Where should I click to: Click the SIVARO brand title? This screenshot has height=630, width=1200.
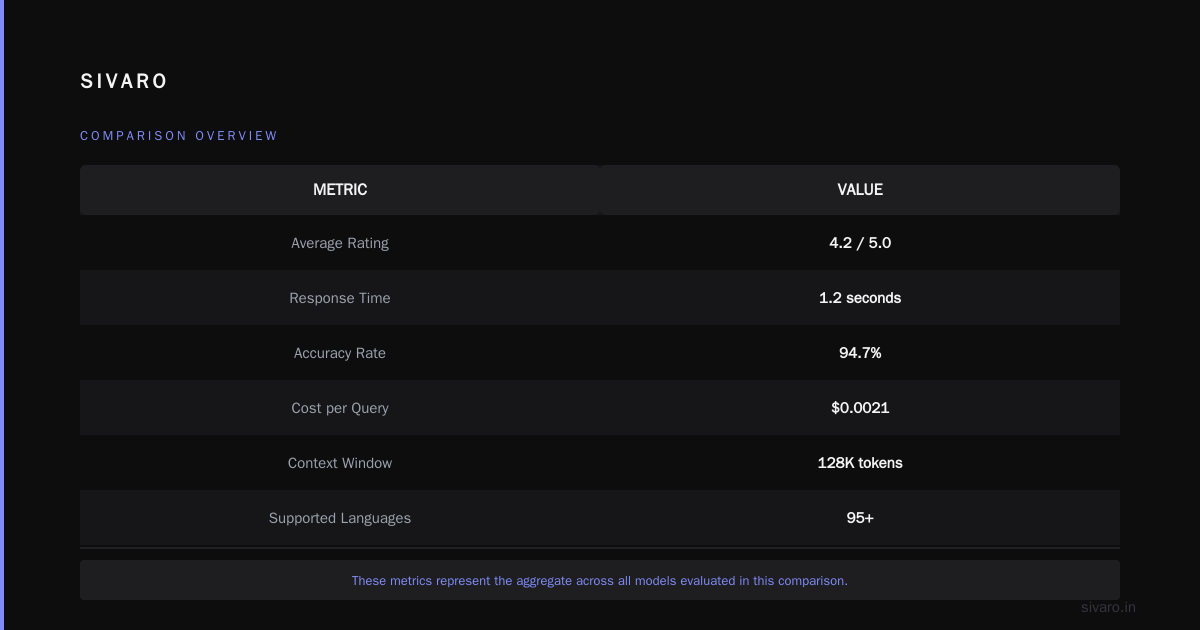pyautogui.click(x=124, y=82)
